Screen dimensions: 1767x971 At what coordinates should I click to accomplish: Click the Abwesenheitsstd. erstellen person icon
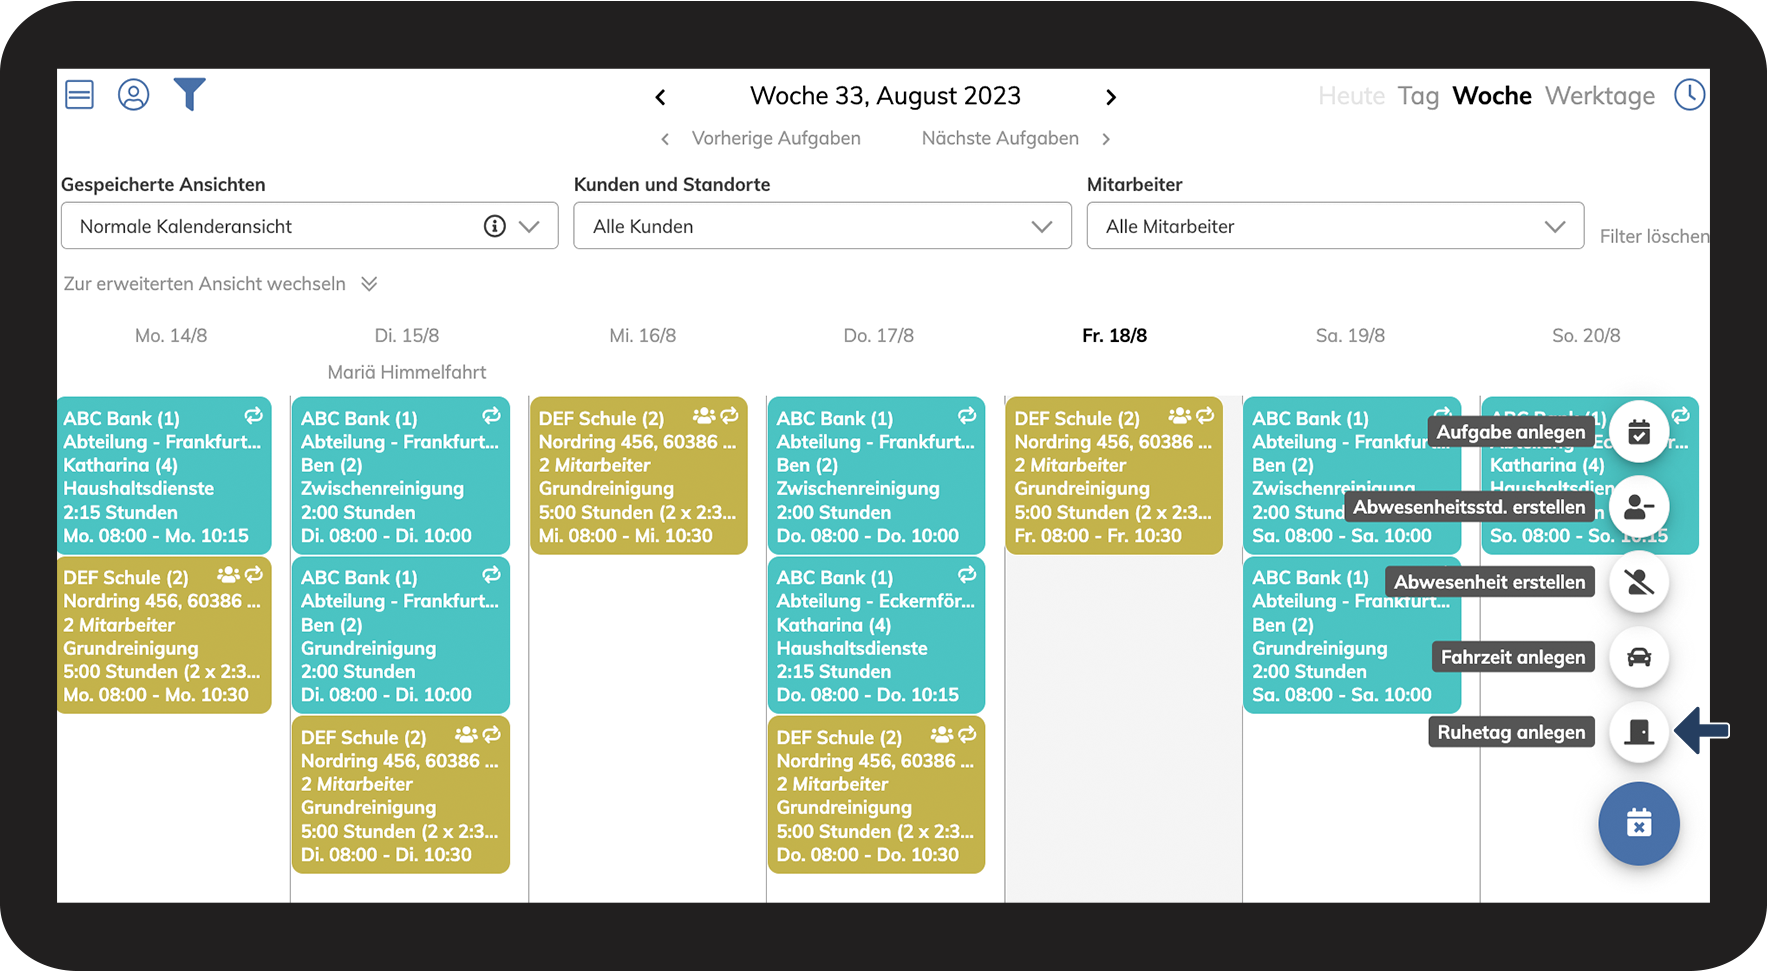pos(1639,507)
